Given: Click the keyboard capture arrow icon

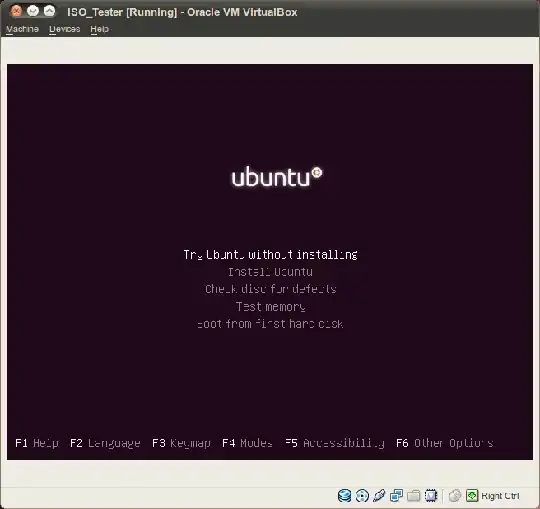Looking at the screenshot, I should 472,496.
